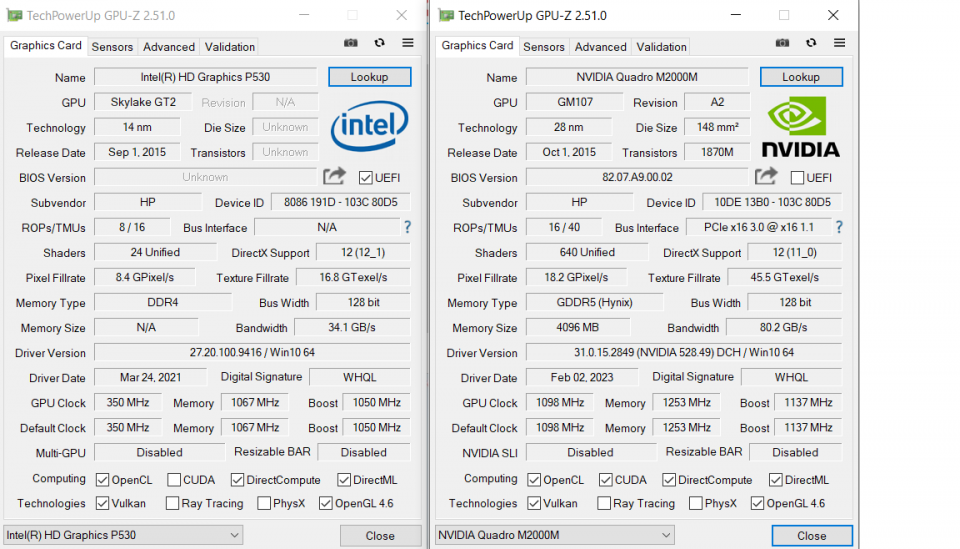Toggle CUDA checkbox in Intel window
The width and height of the screenshot is (960, 549).
[174, 480]
